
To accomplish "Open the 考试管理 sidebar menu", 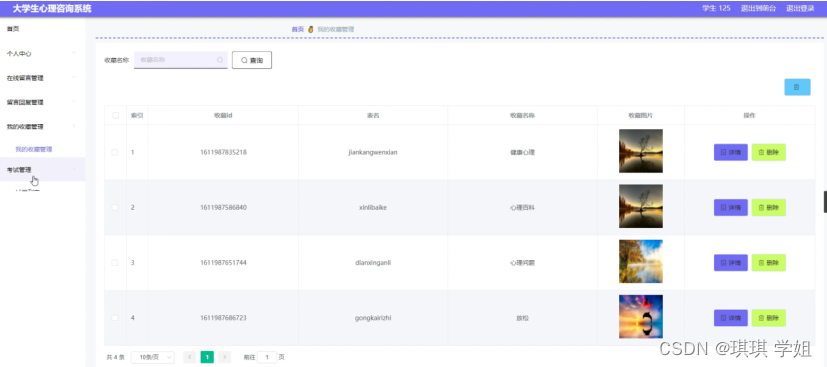I will [43, 169].
